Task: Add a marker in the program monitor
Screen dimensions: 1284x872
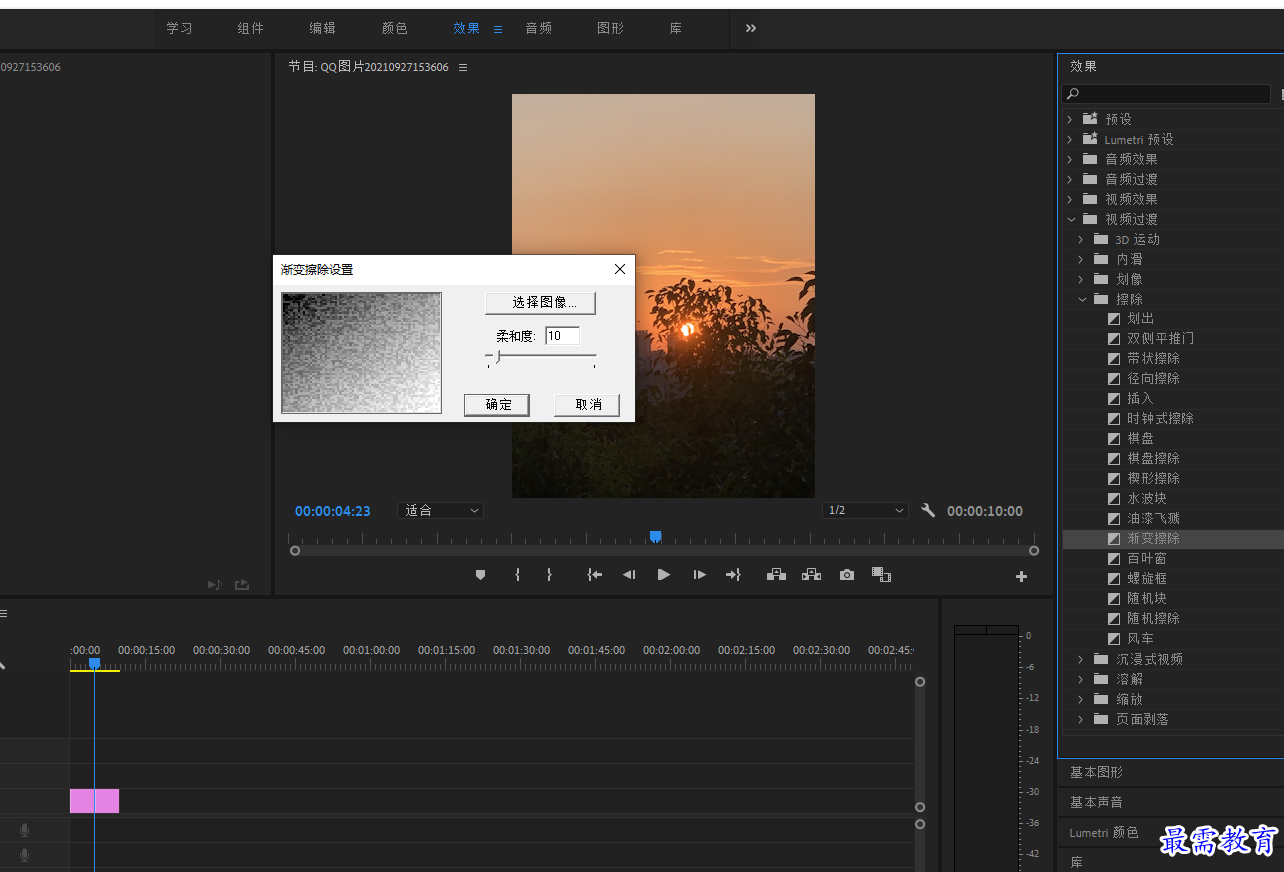Action: [x=480, y=575]
